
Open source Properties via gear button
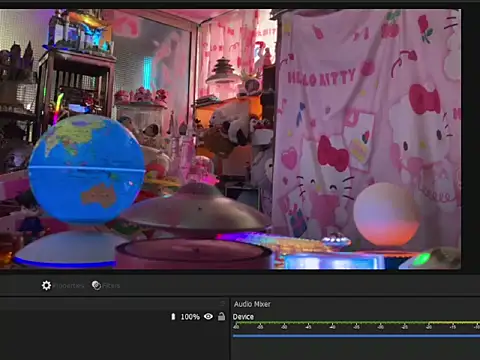pos(62,286)
